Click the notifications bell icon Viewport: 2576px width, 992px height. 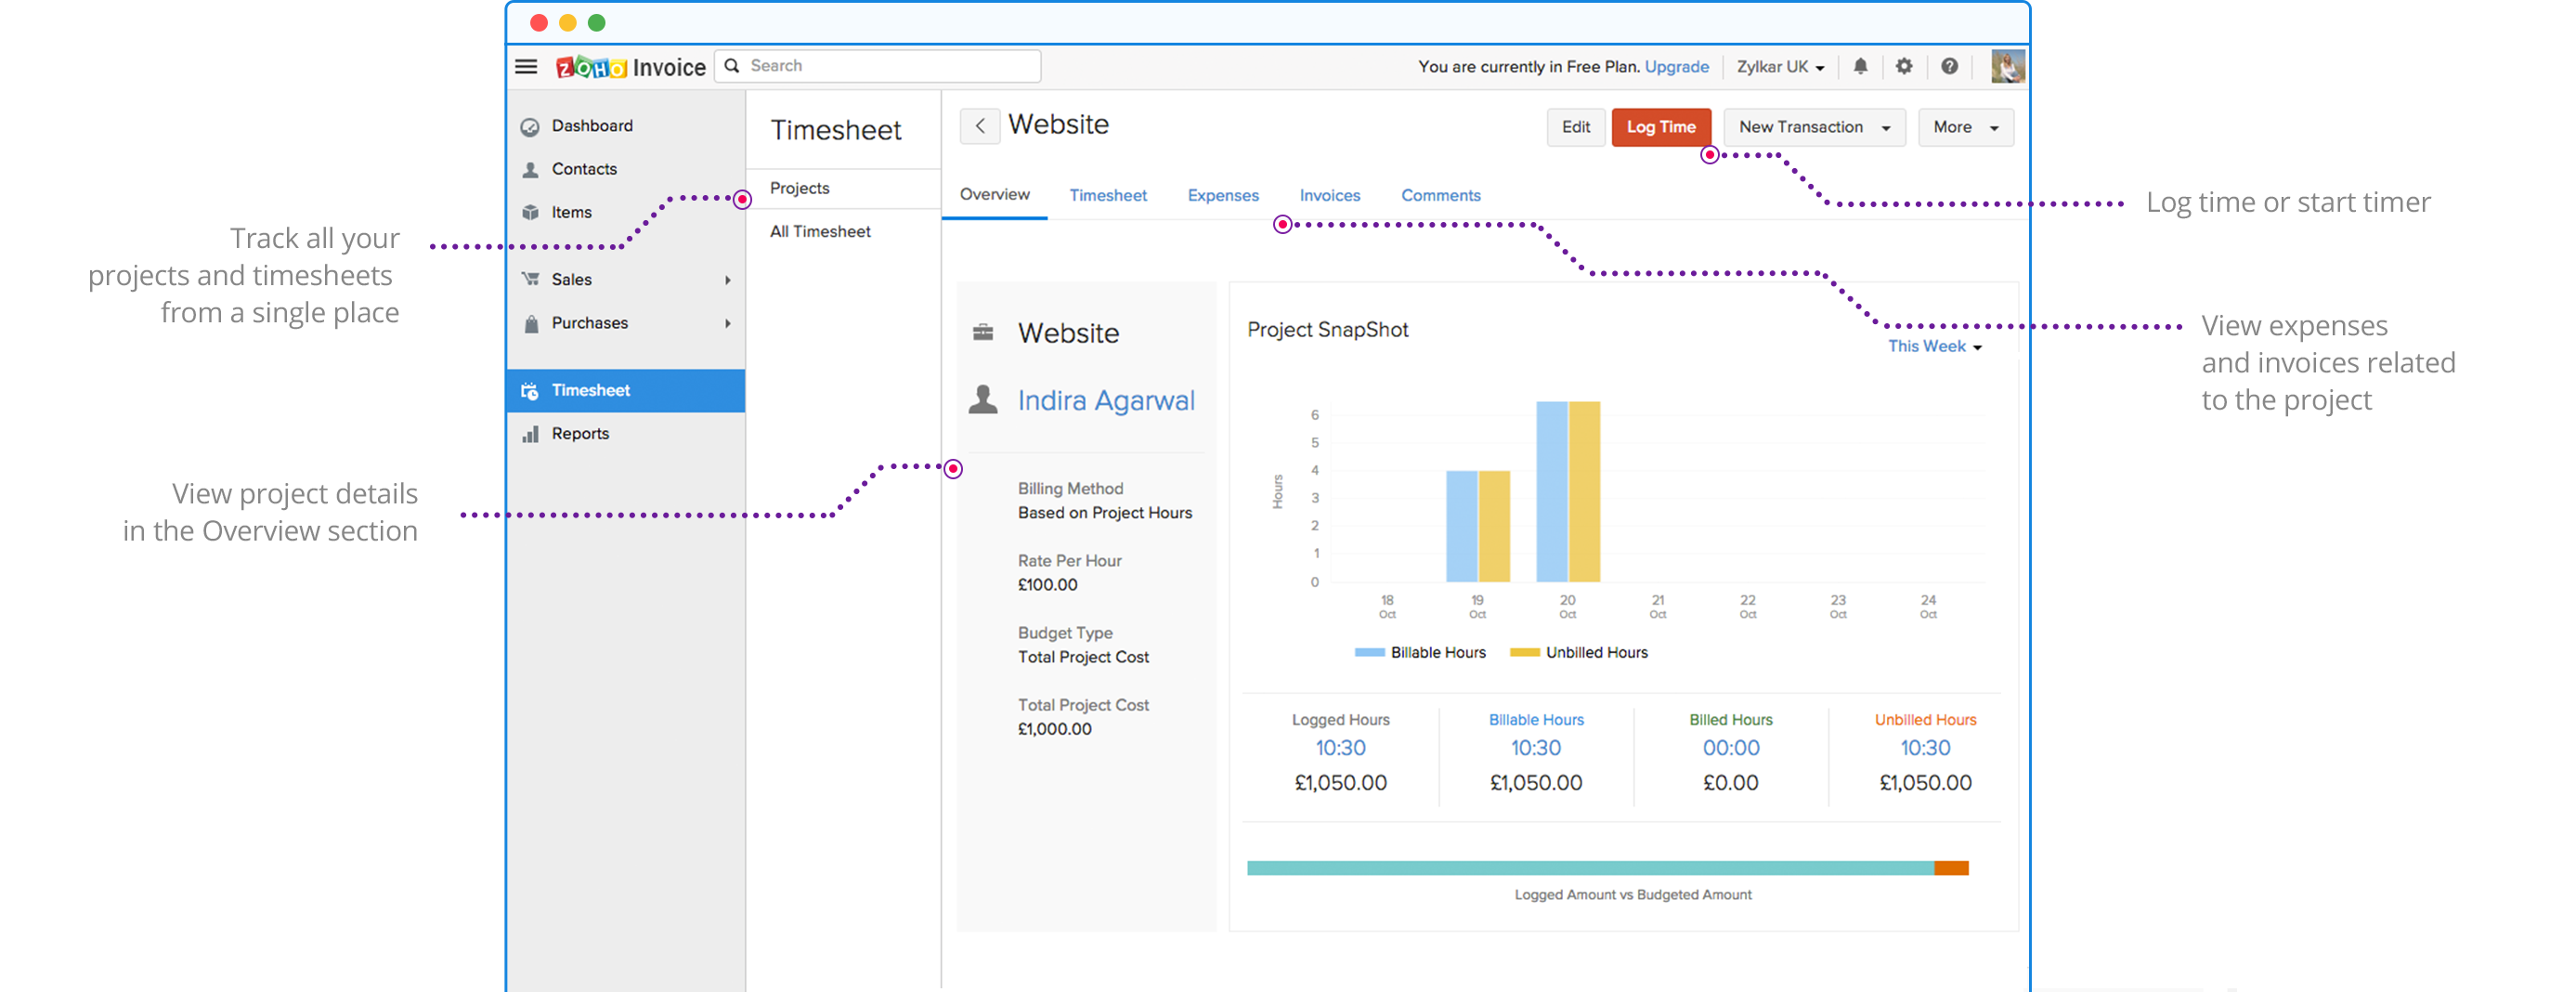point(1860,67)
